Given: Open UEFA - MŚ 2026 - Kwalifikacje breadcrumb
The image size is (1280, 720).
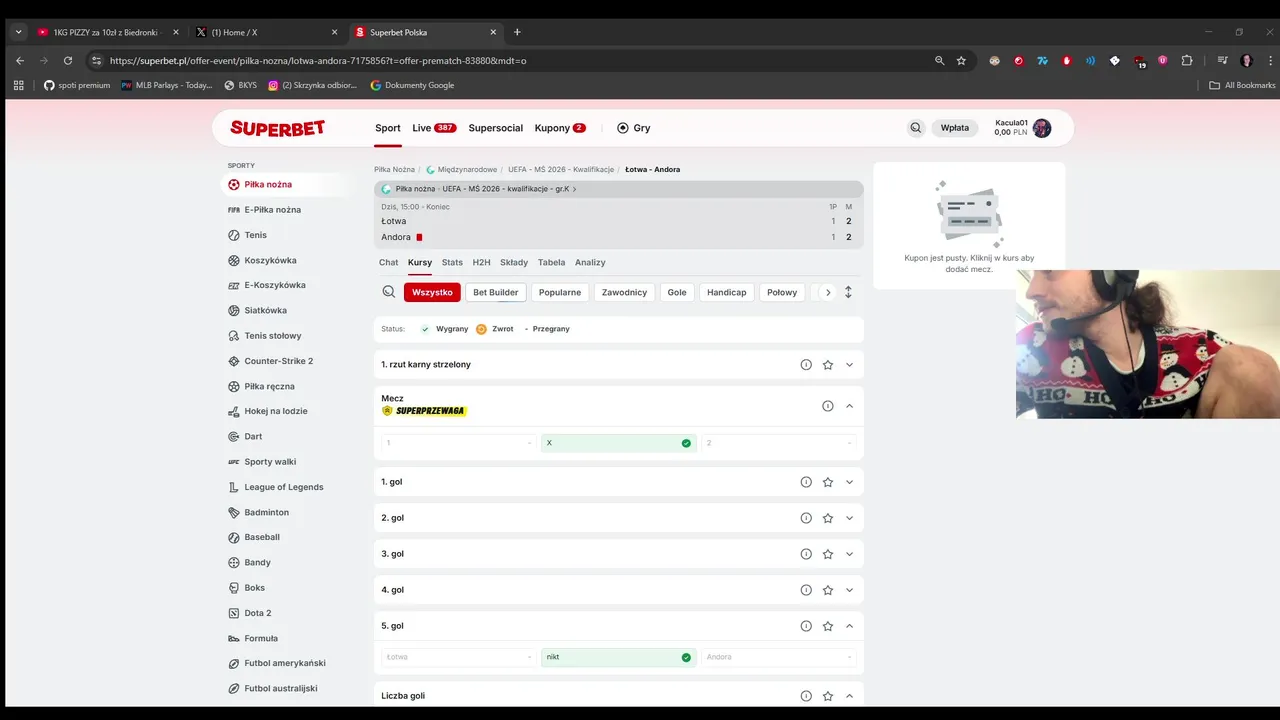Looking at the screenshot, I should click(x=561, y=170).
